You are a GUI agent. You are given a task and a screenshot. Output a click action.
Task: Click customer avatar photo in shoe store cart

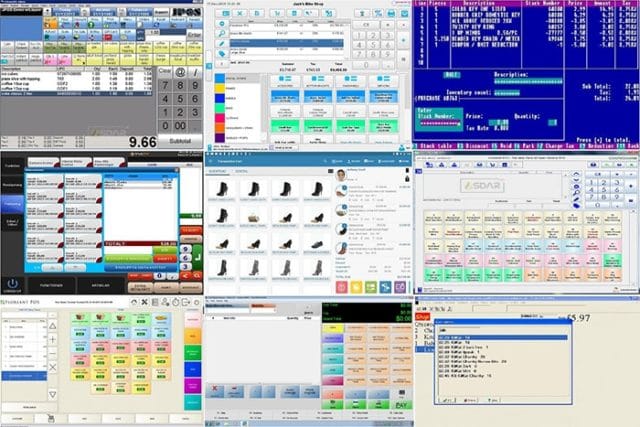pyautogui.click(x=341, y=175)
